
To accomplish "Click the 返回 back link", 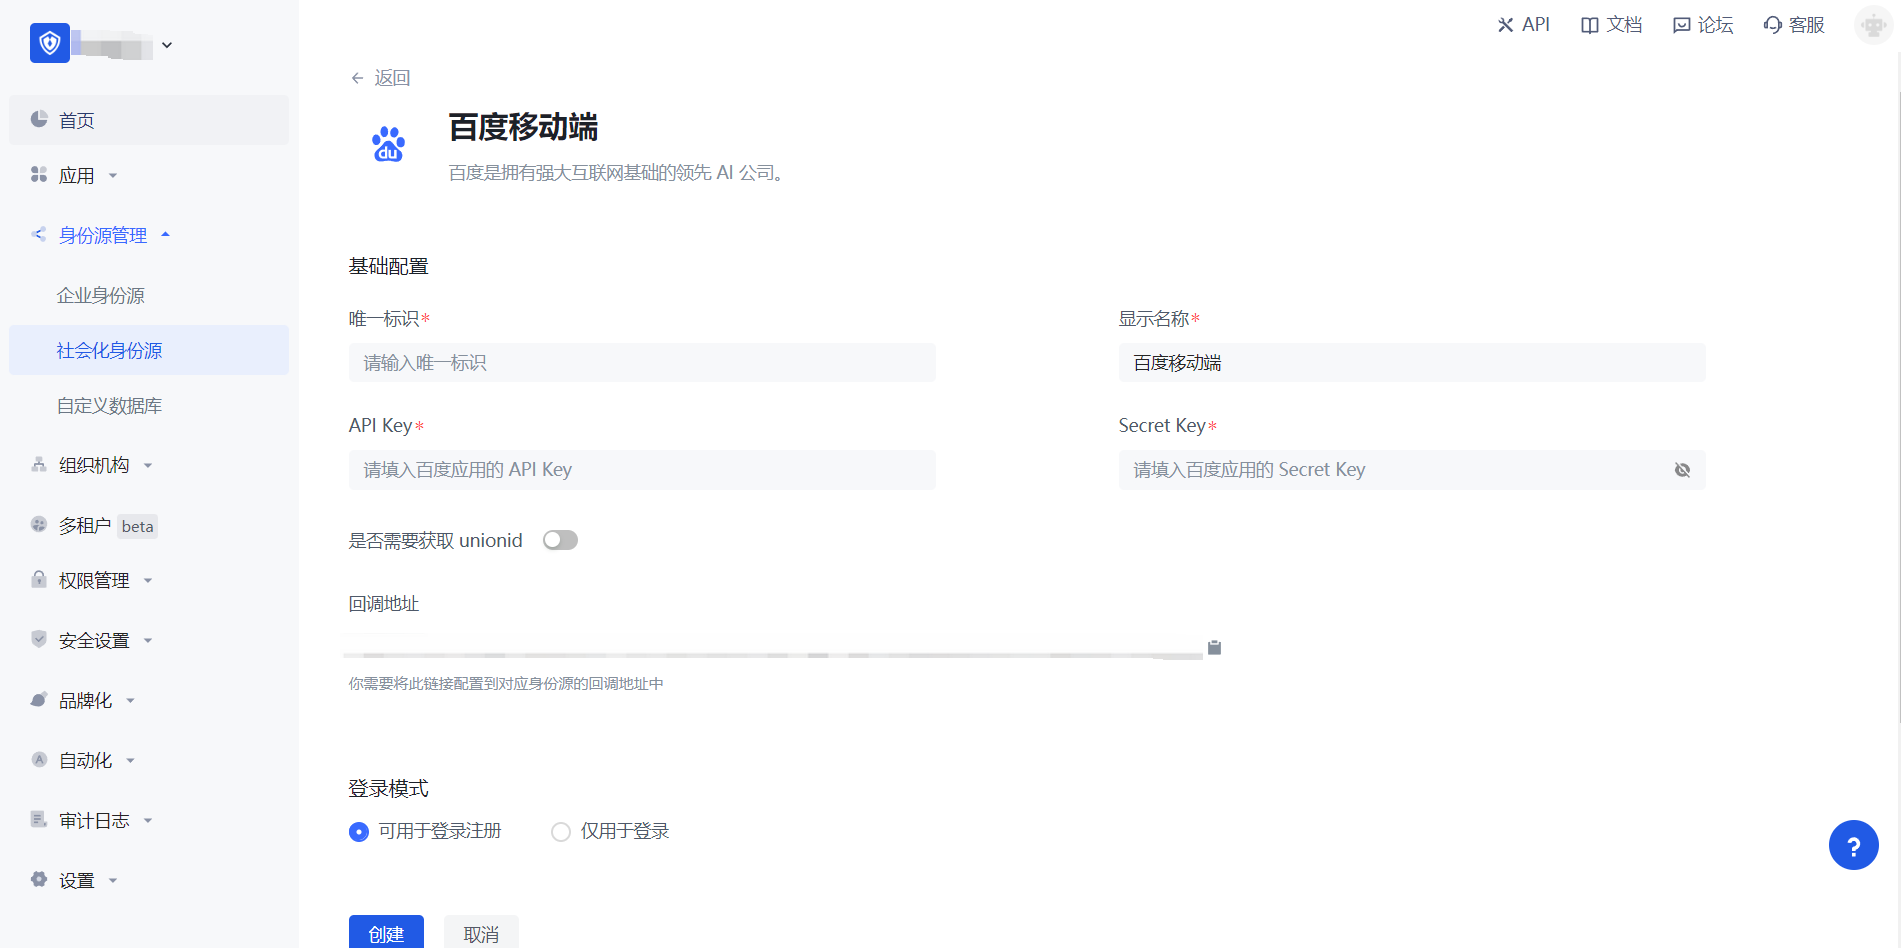I will pyautogui.click(x=381, y=78).
